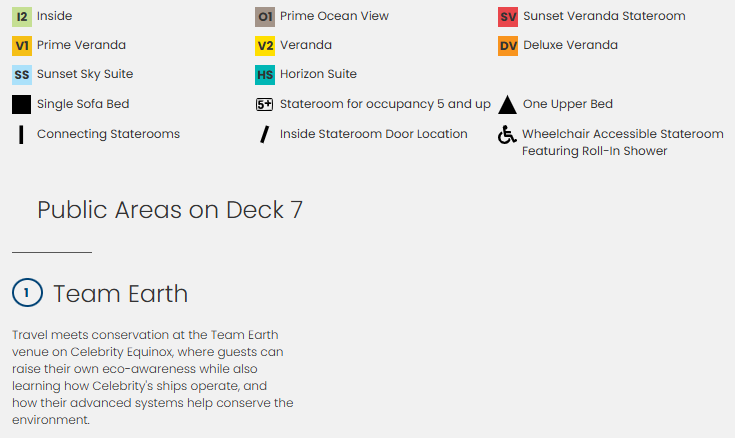Click the SS Sunset Sky Suite icon
Viewport: 735px width, 438px height.
pyautogui.click(x=22, y=74)
